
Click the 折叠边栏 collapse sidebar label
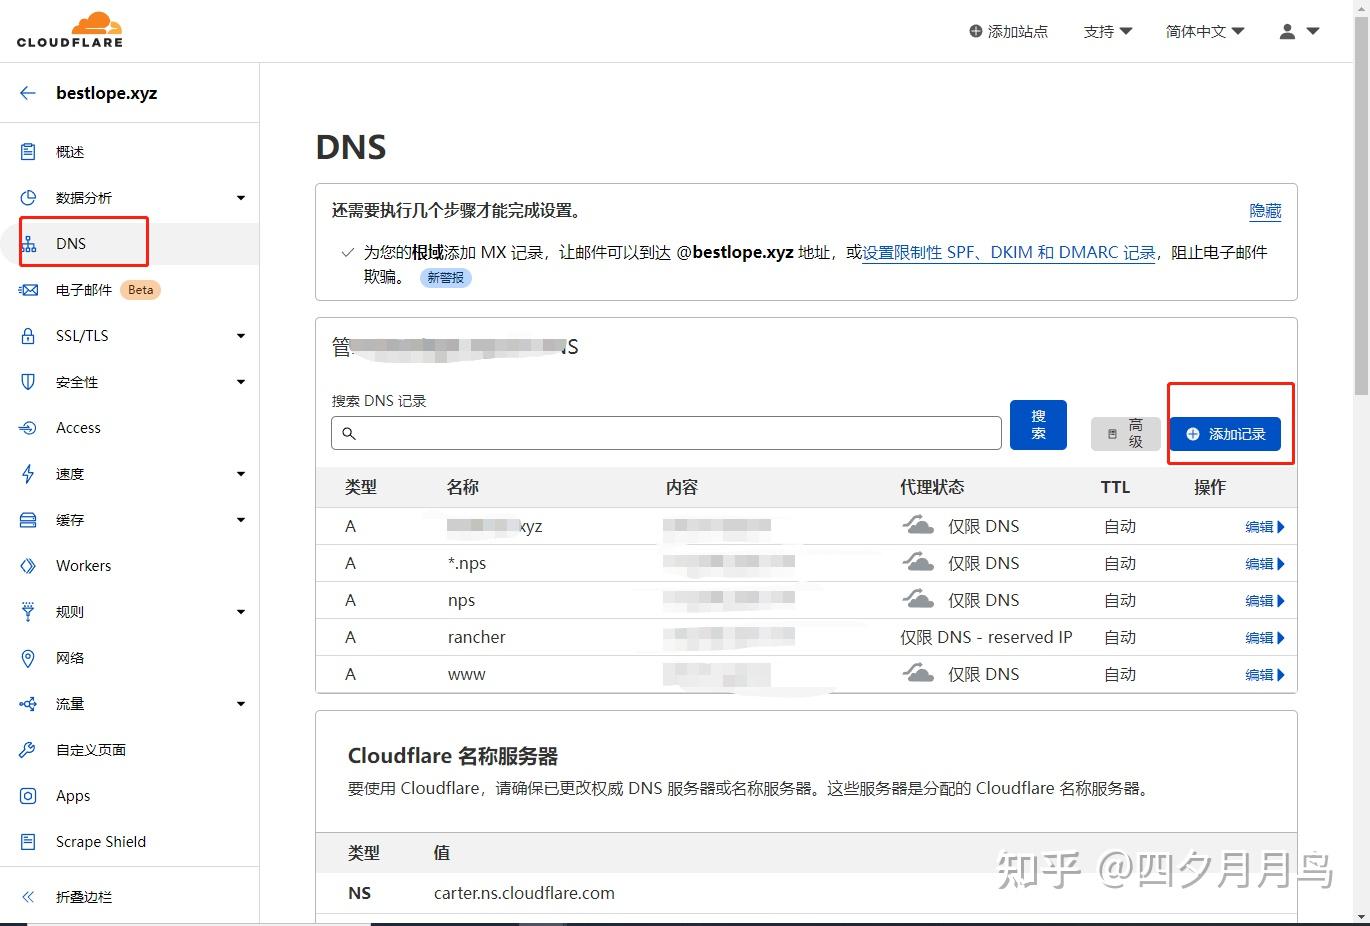coord(84,897)
